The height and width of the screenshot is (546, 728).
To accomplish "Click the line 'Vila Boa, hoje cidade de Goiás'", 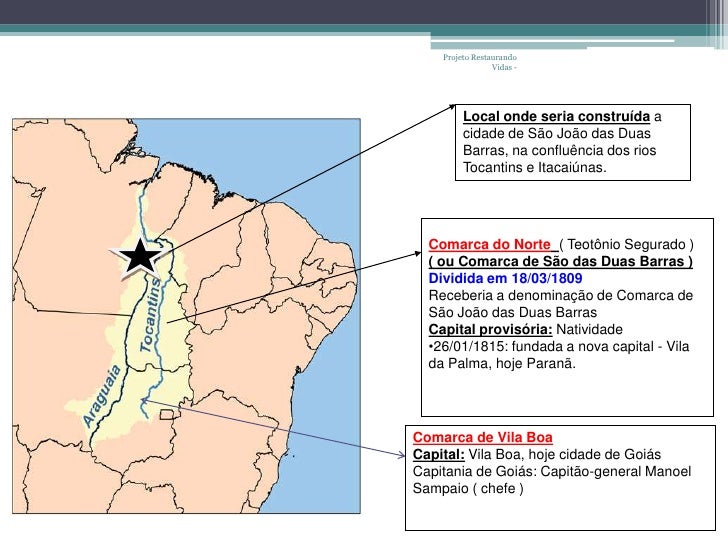I will [565, 454].
